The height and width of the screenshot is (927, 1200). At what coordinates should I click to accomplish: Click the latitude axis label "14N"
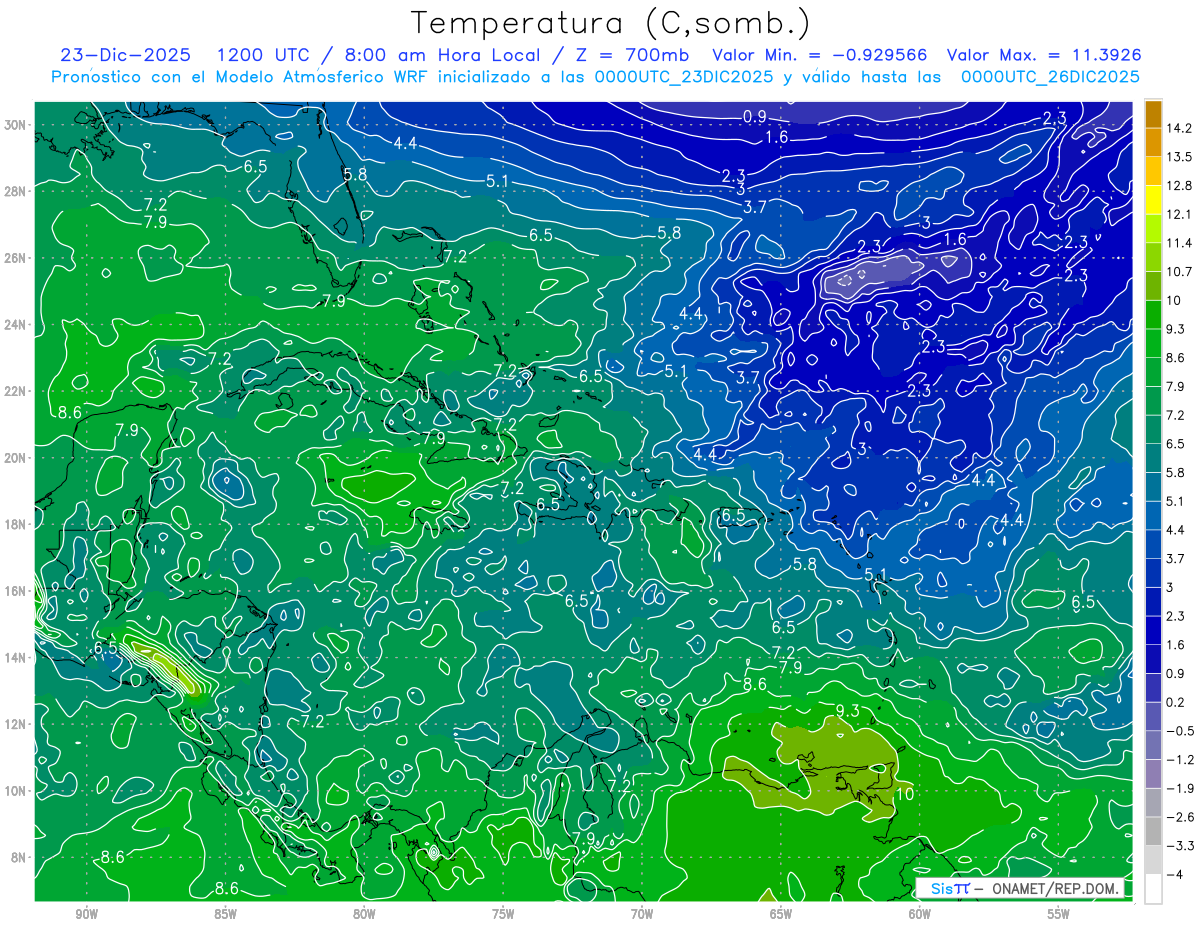[17, 658]
